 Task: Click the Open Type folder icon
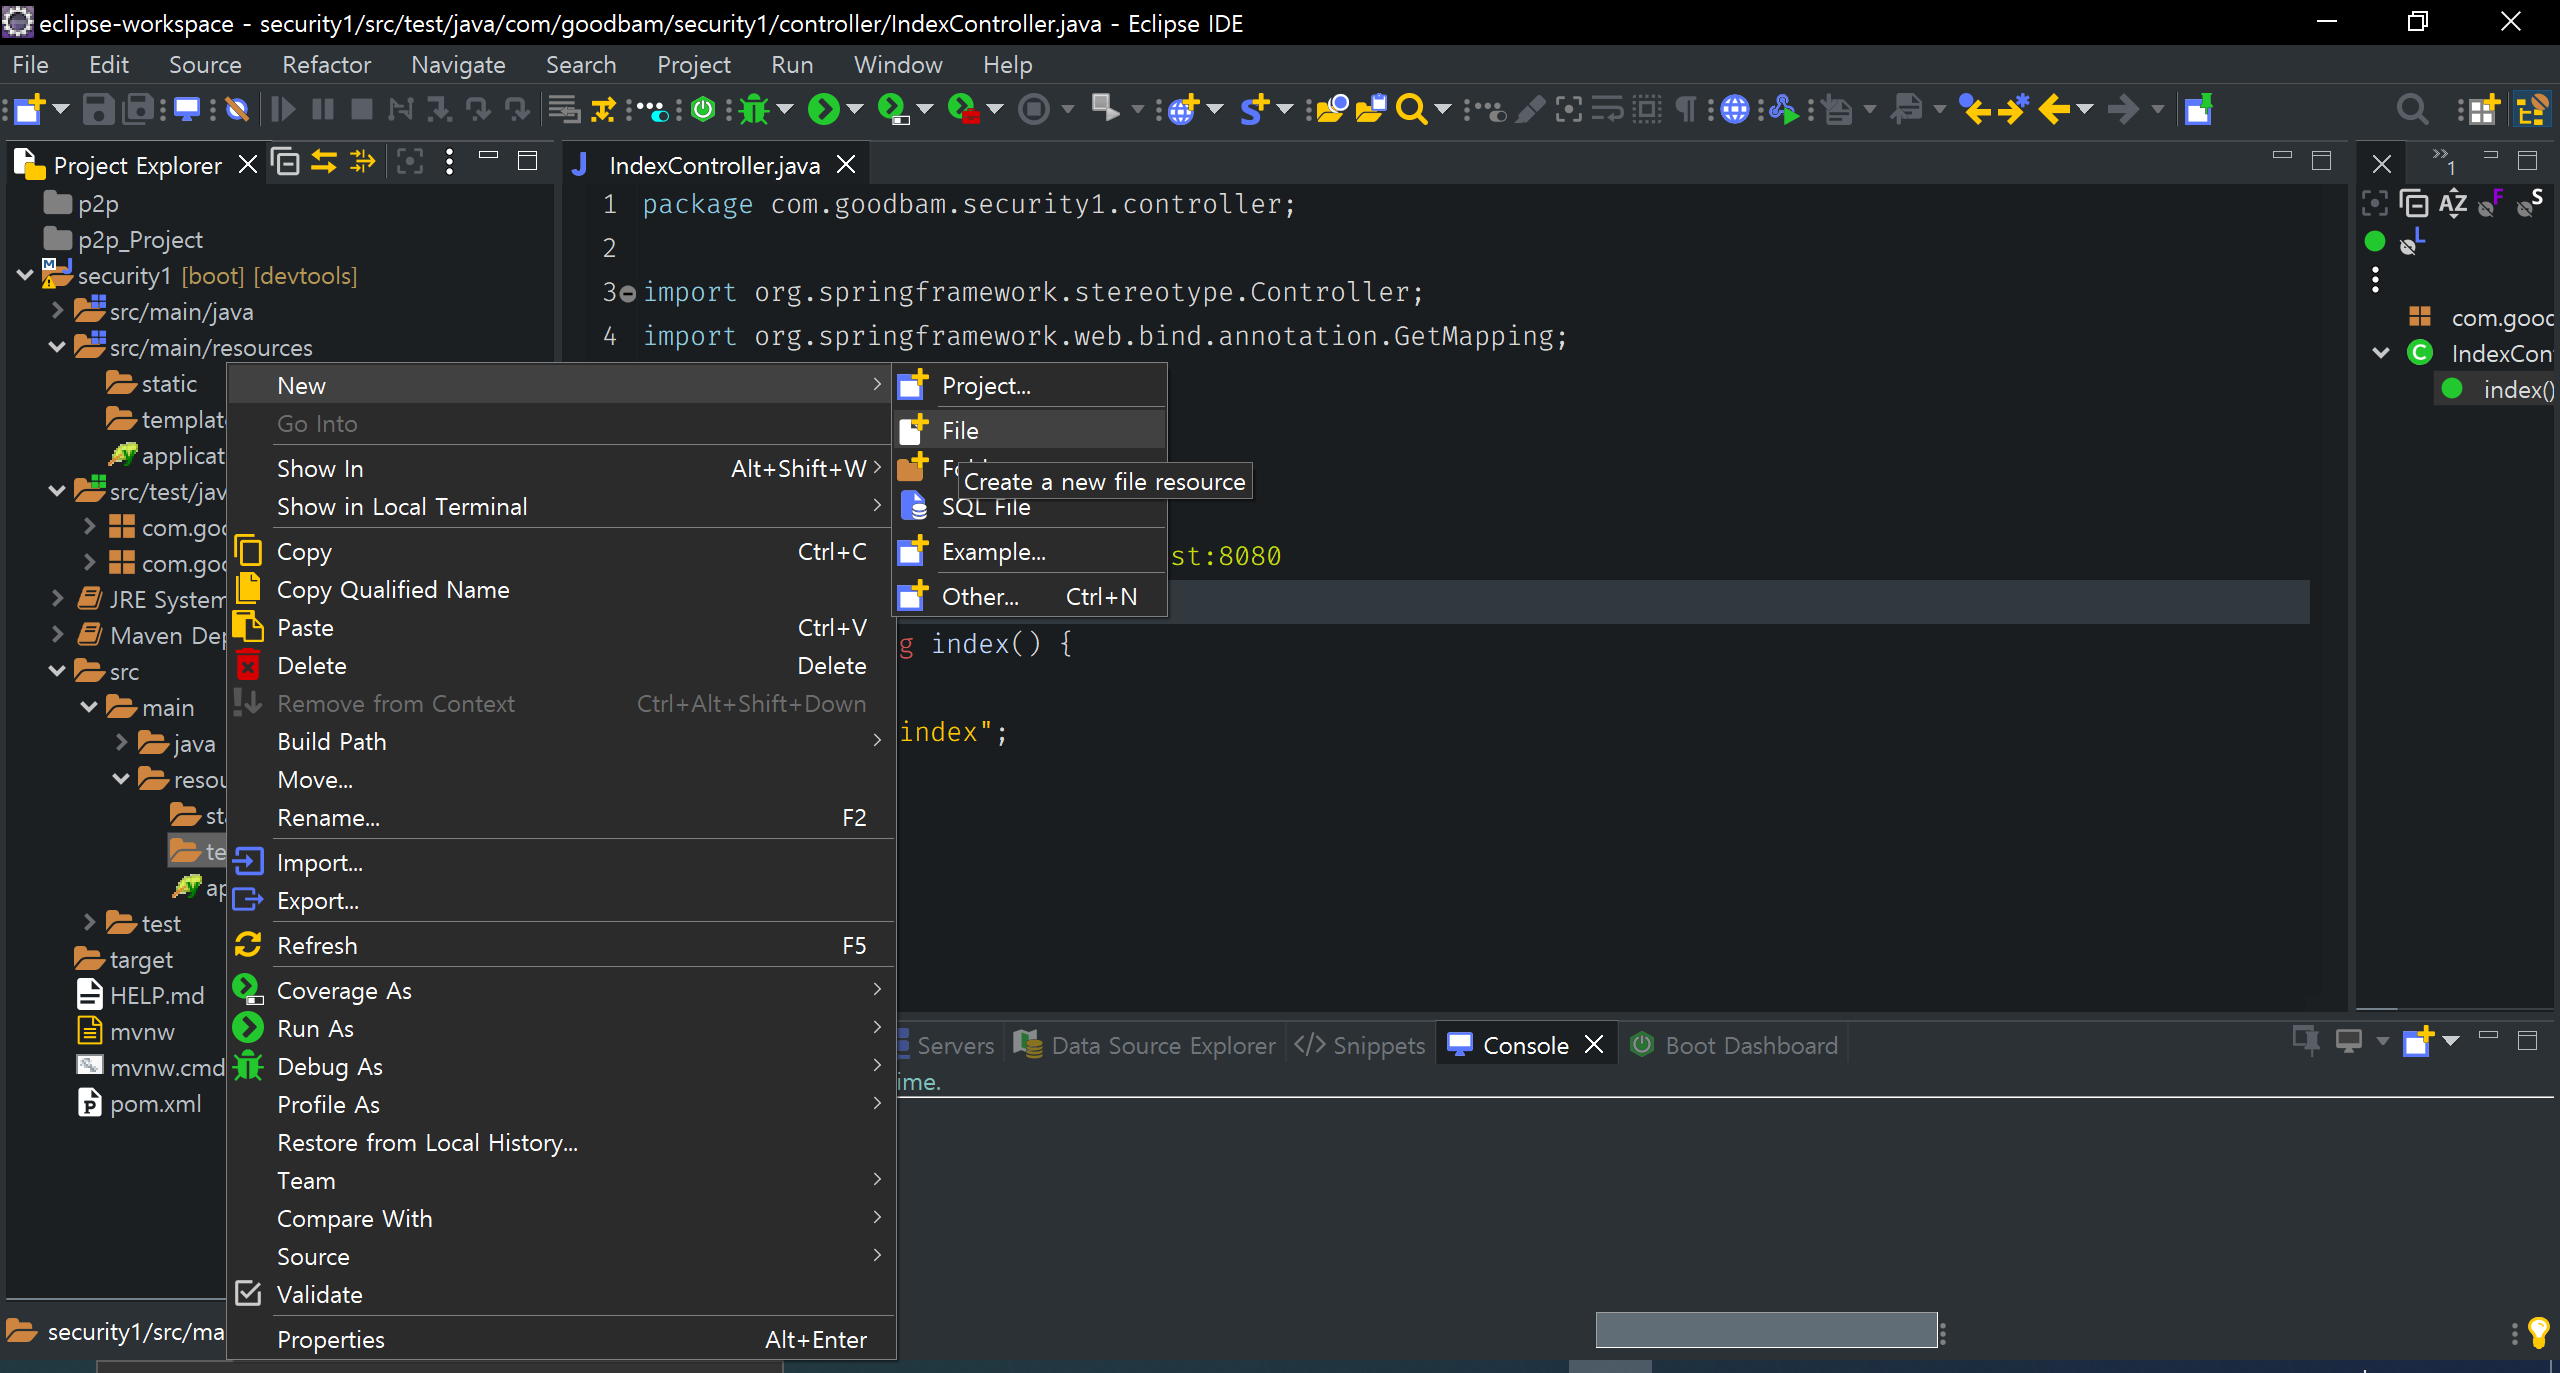1331,109
